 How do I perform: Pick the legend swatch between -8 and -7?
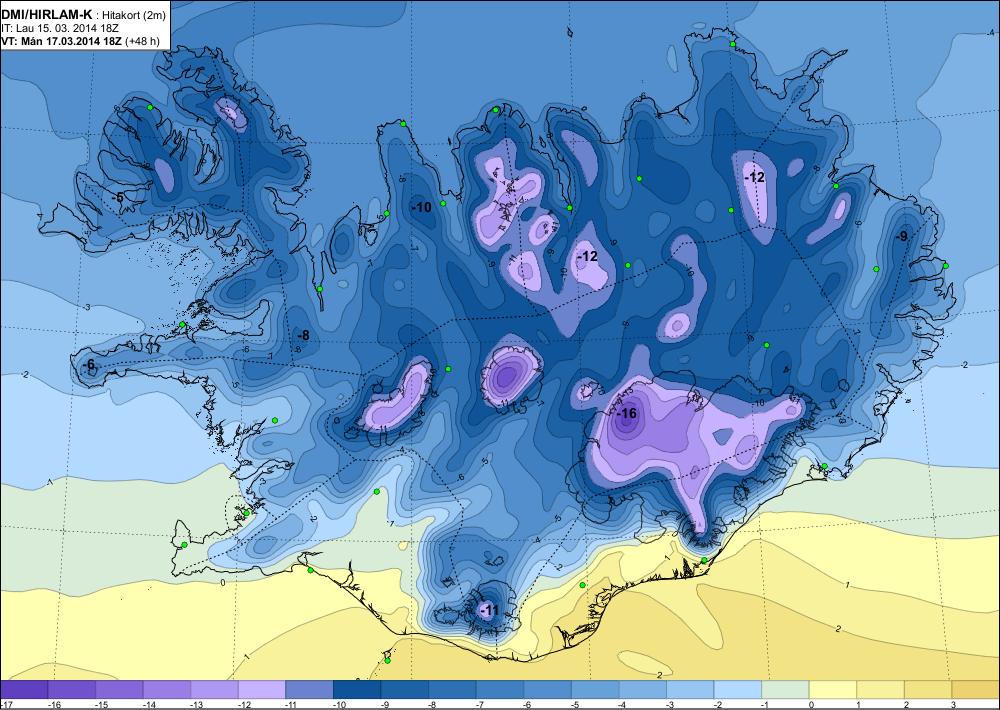tap(452, 690)
